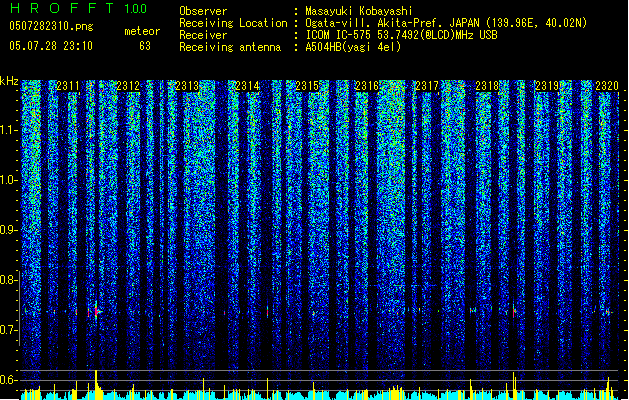Click the Receiving Location label
This screenshot has width=629, height=400.
(x=233, y=23)
